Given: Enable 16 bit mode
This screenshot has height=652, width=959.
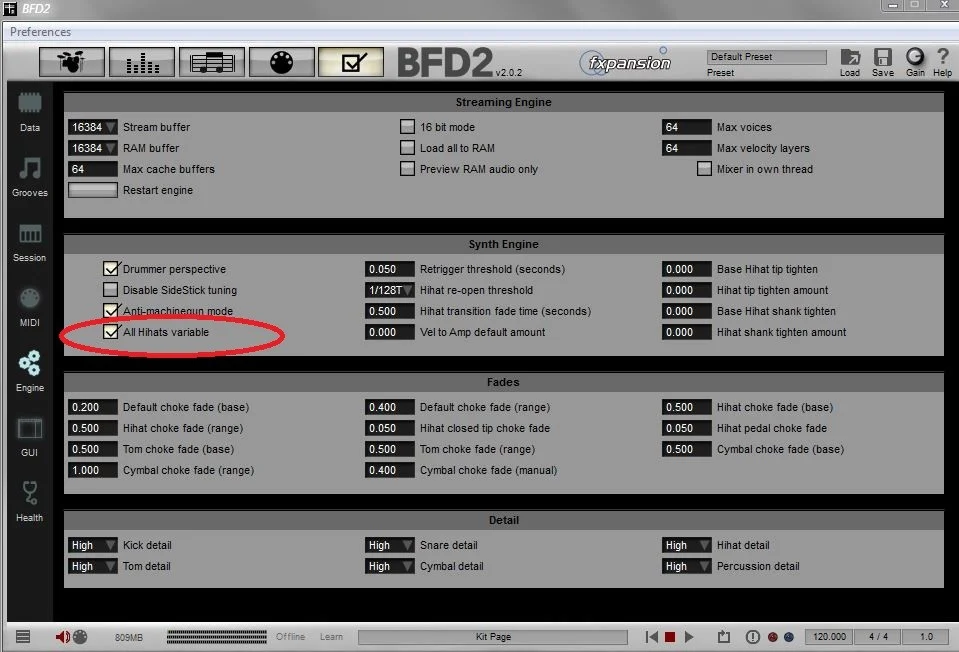Looking at the screenshot, I should (x=408, y=127).
